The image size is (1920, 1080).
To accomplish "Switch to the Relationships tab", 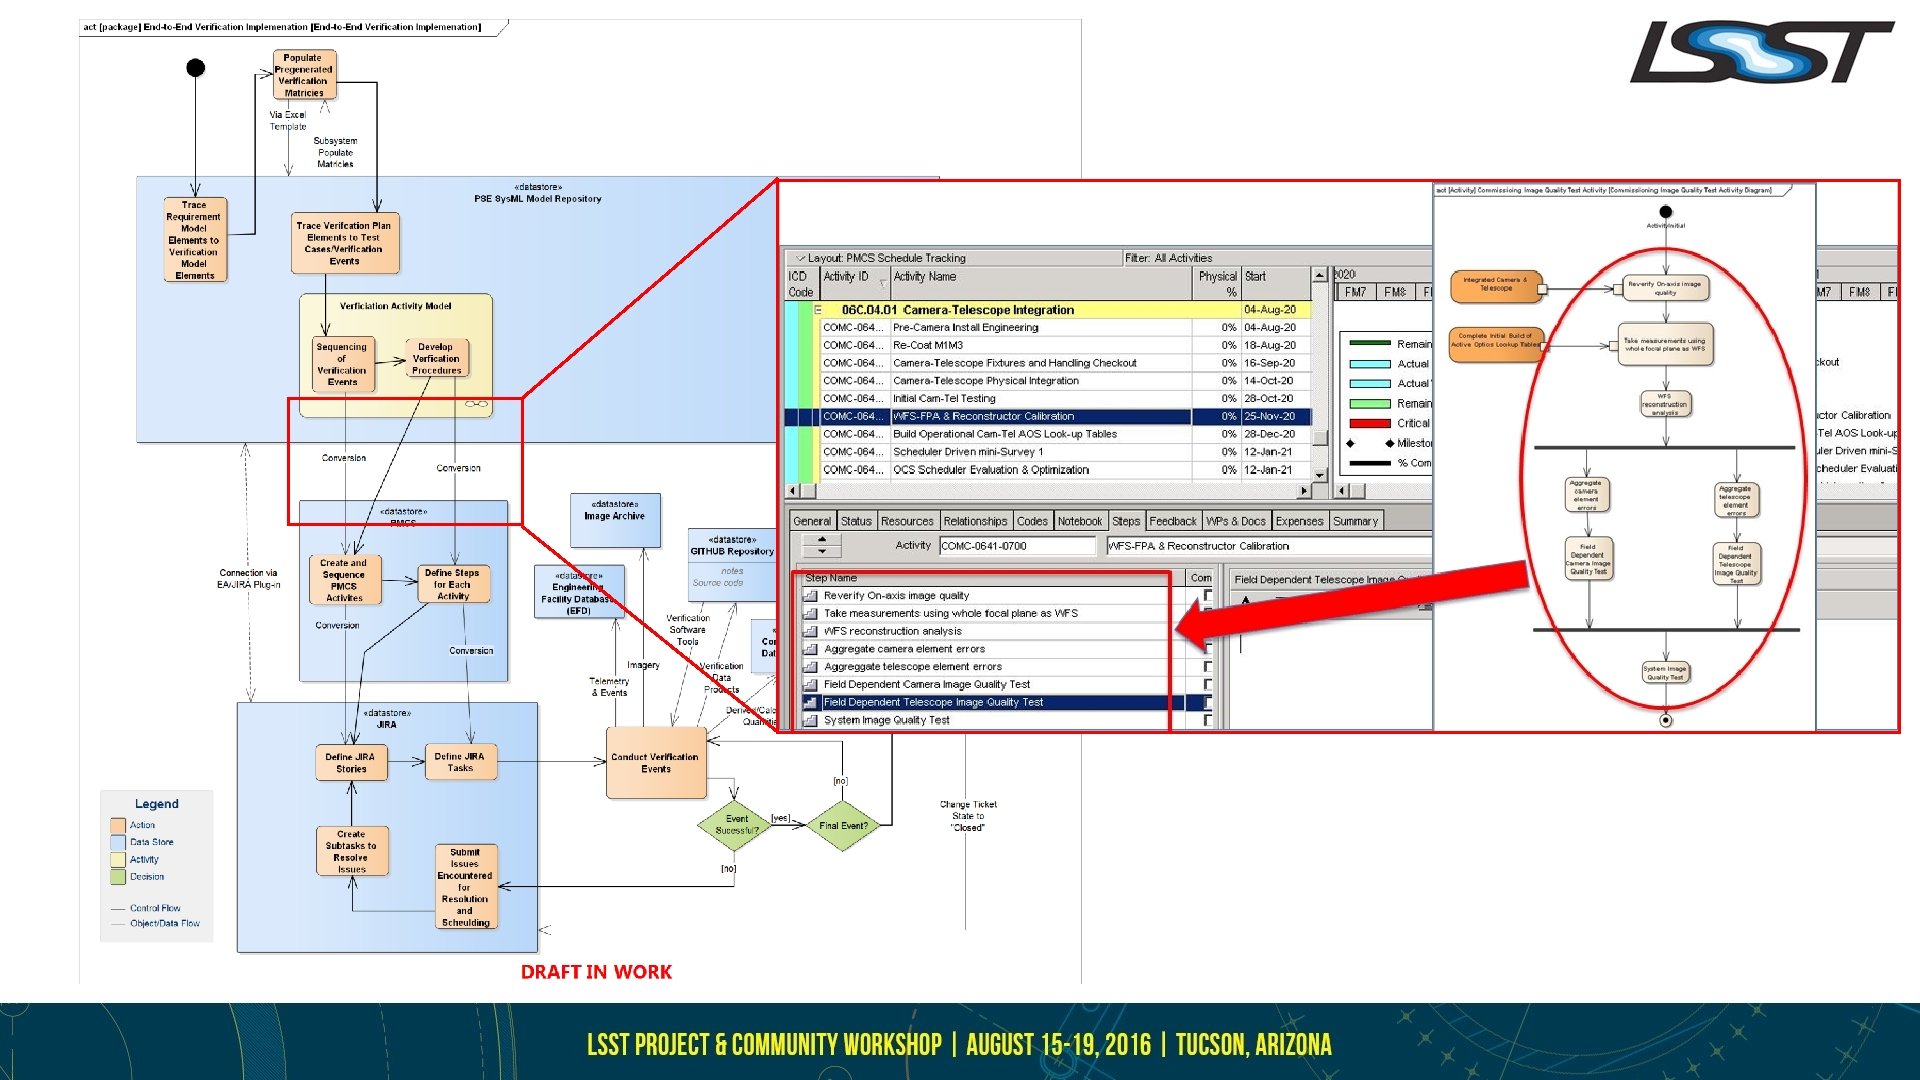I will point(975,521).
